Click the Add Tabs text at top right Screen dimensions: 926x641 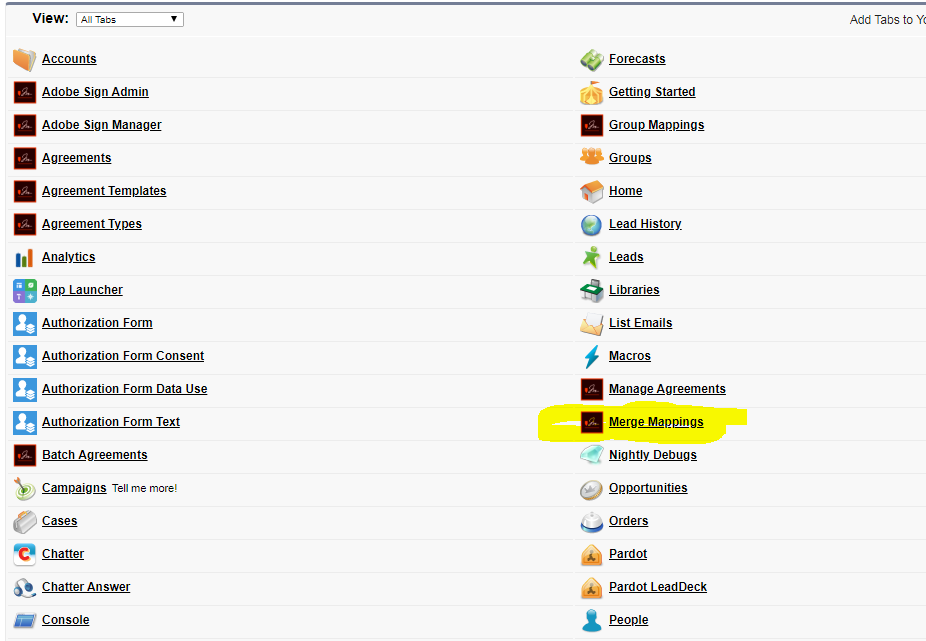pyautogui.click(x=887, y=20)
